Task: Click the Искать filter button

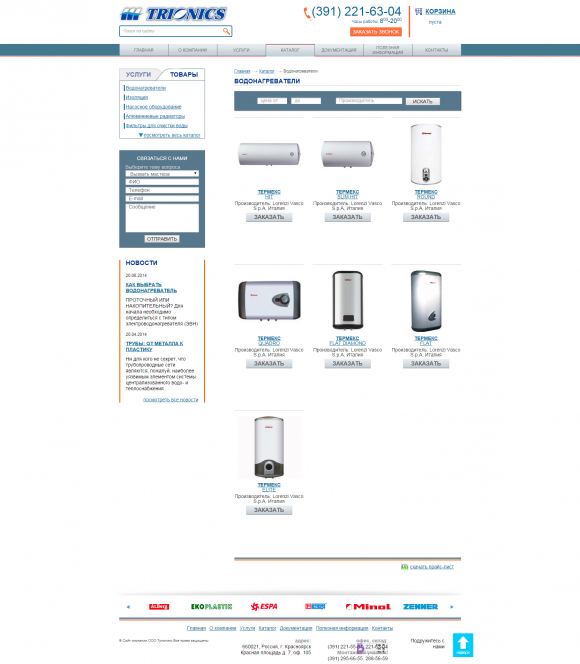Action: (423, 101)
